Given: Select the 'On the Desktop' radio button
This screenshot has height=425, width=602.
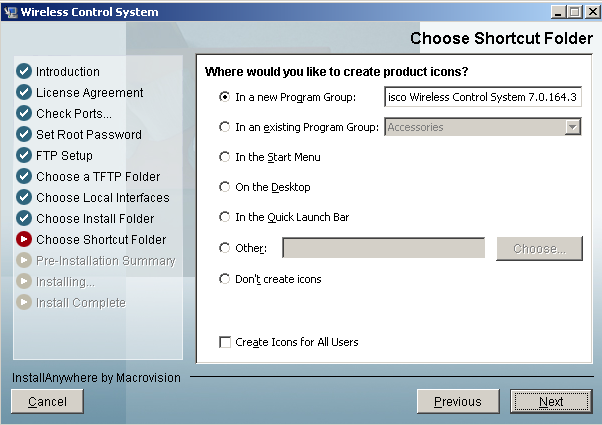Looking at the screenshot, I should pos(224,187).
